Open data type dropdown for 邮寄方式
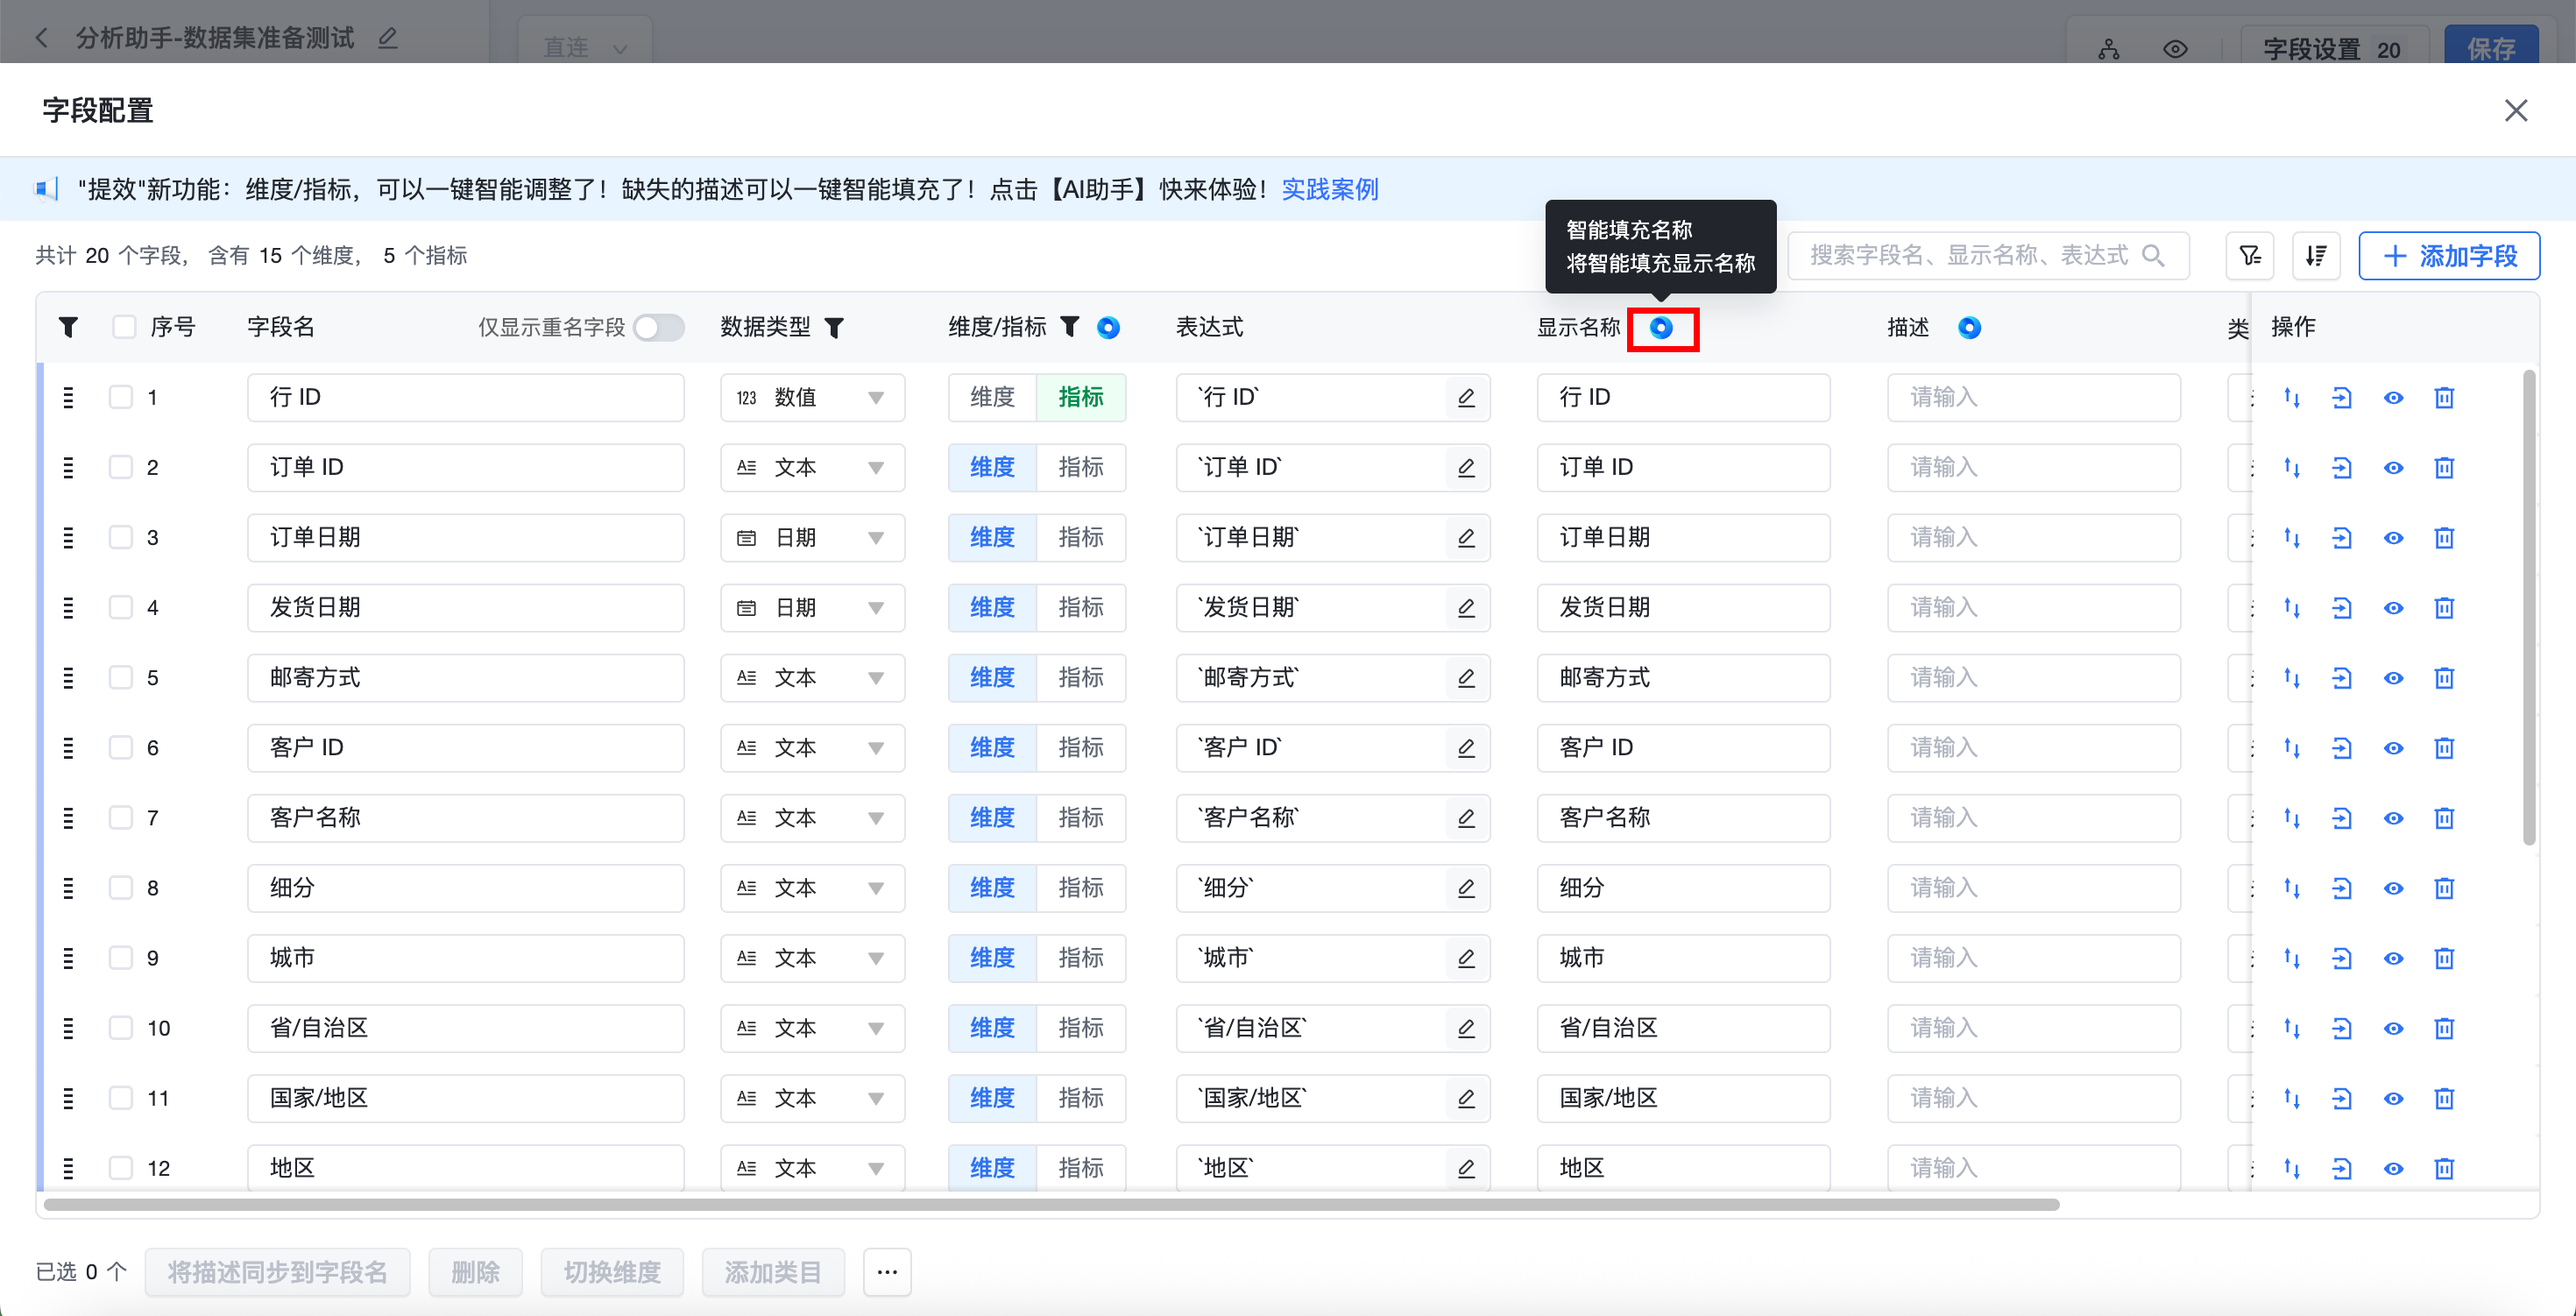This screenshot has height=1316, width=2576. point(812,678)
